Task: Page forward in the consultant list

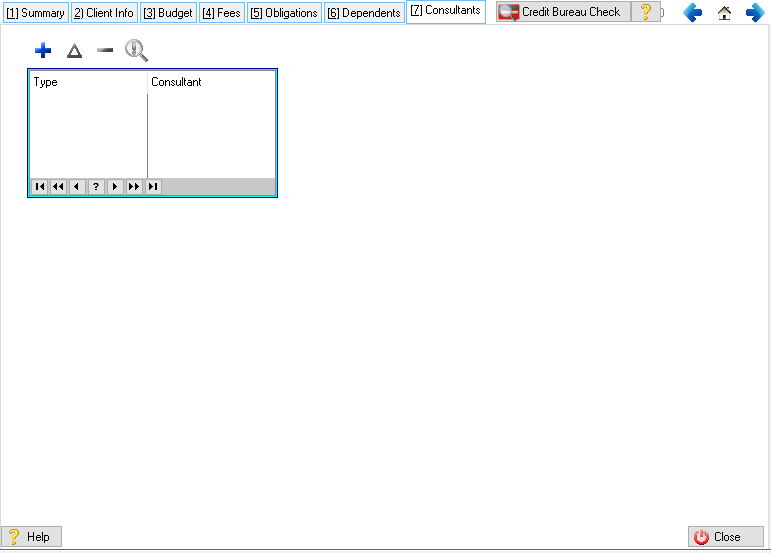Action: tap(134, 187)
